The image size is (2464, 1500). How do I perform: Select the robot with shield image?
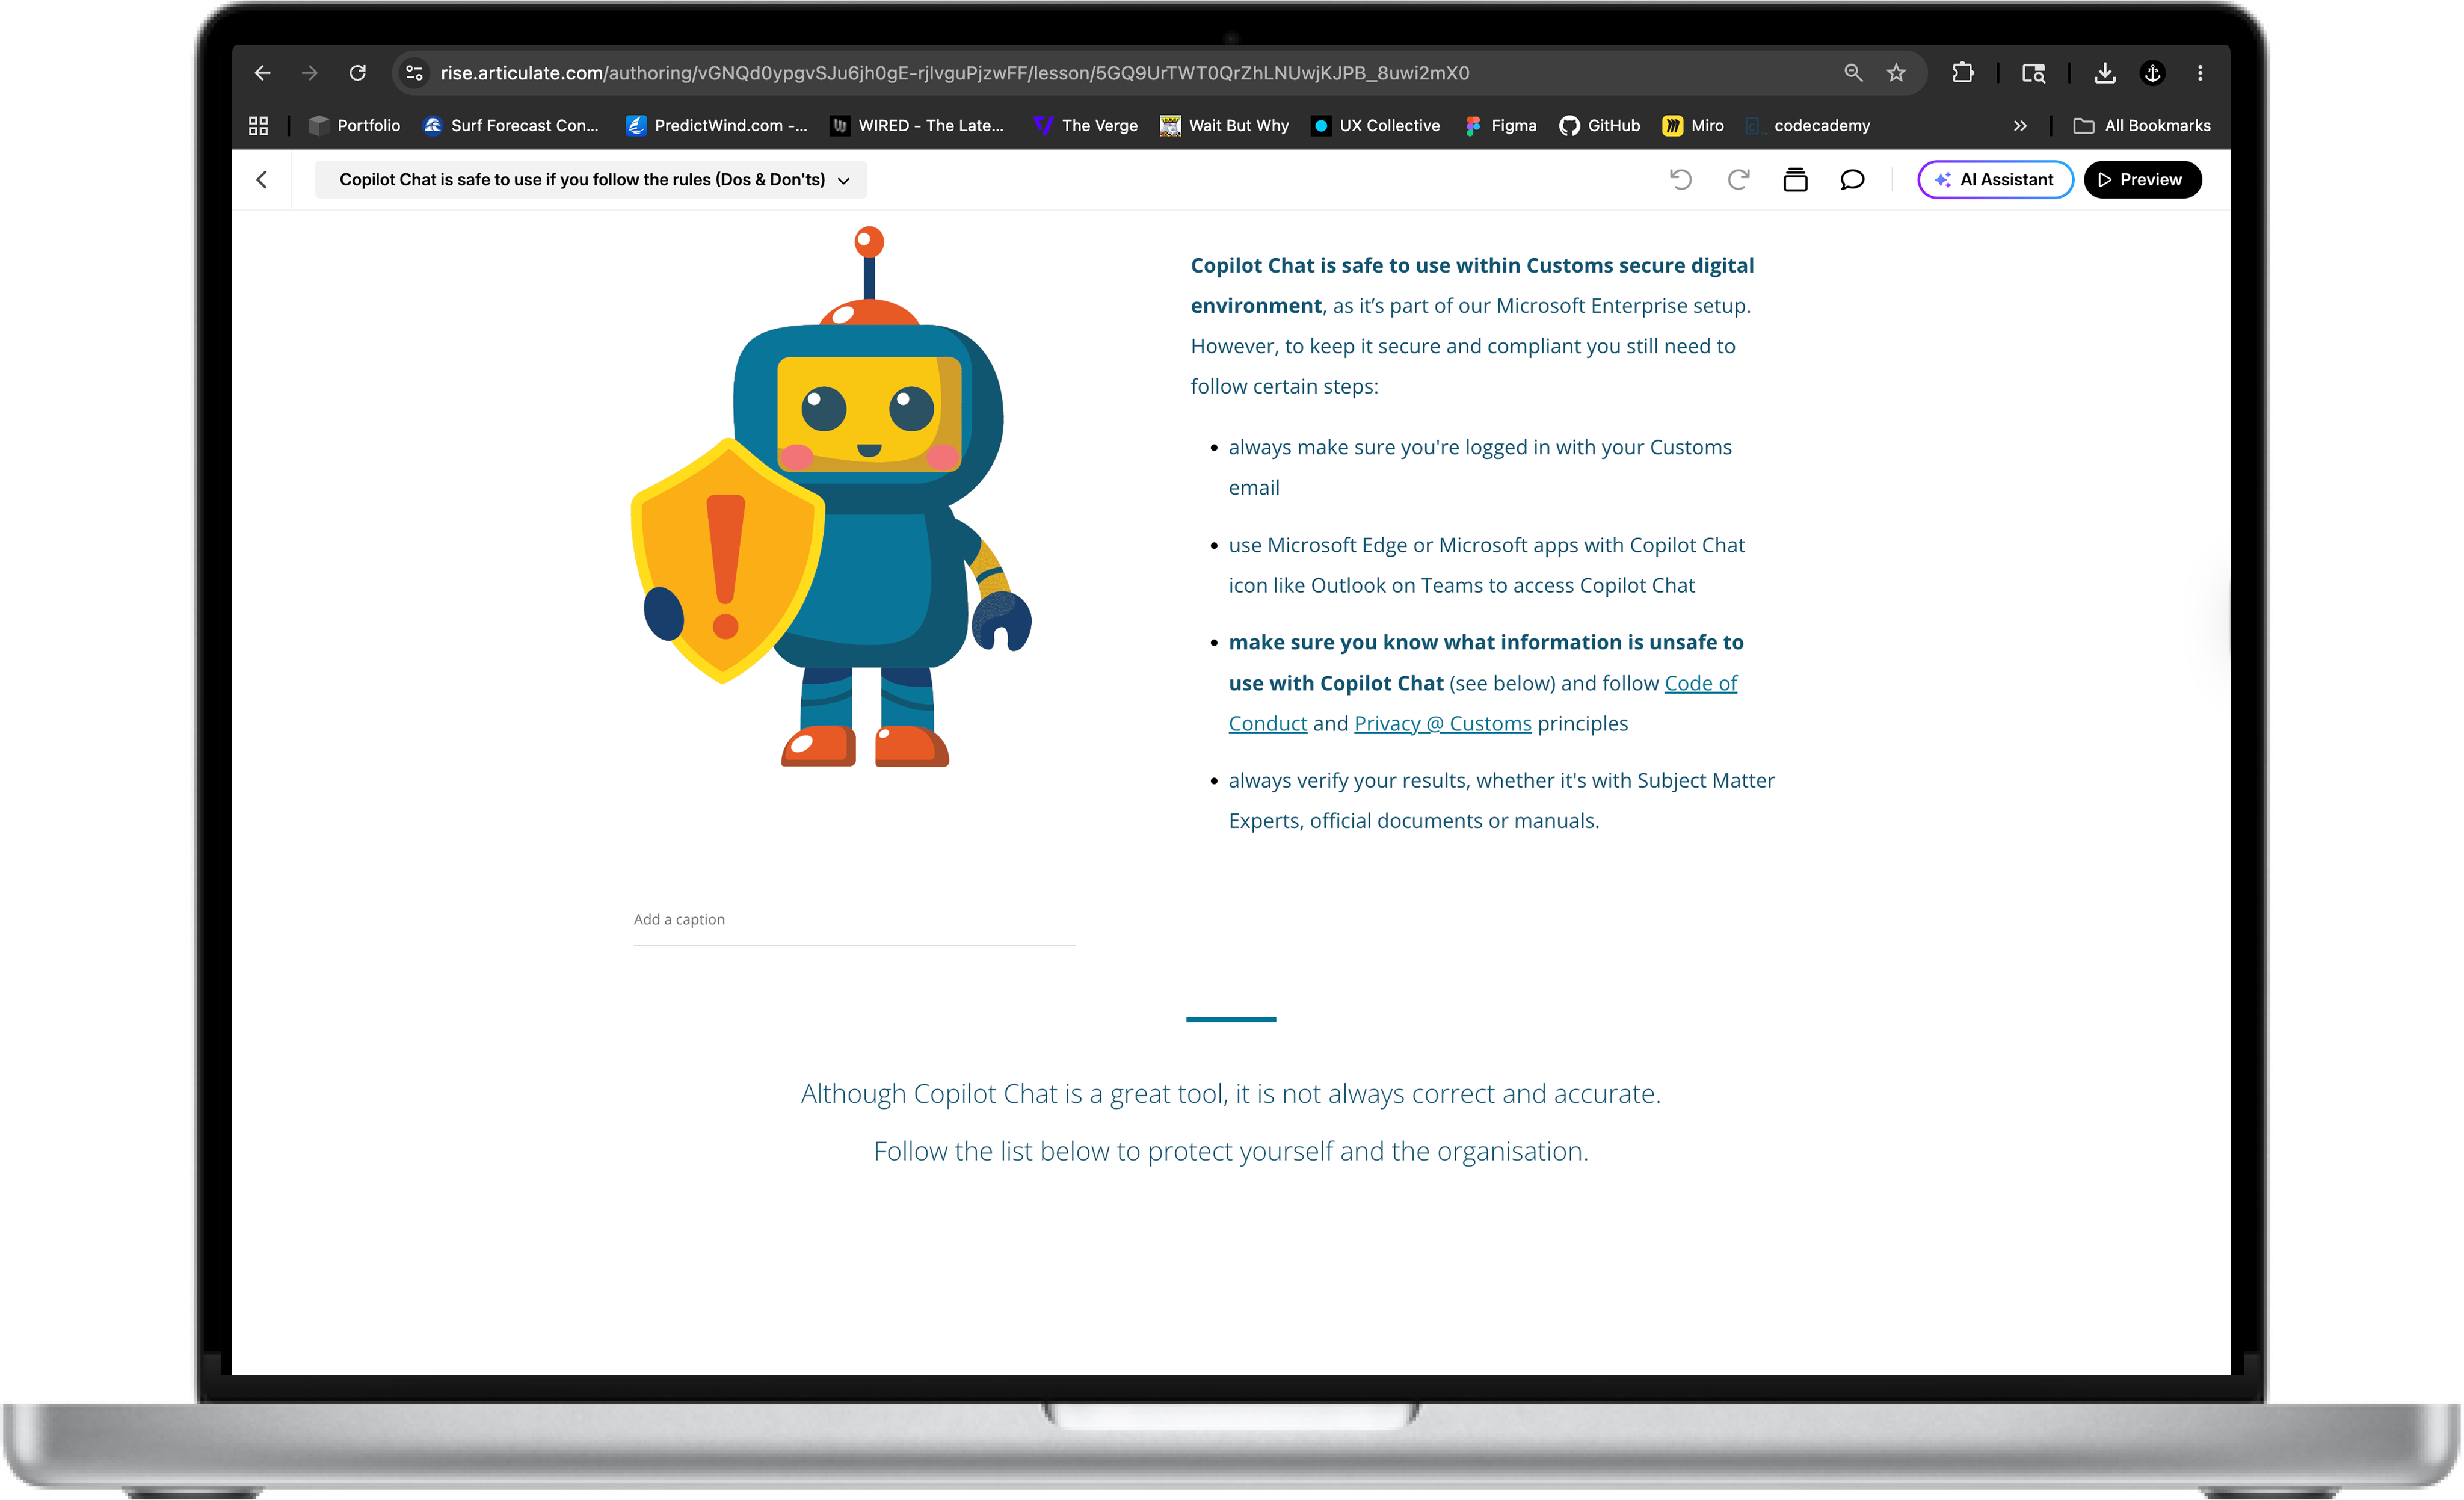832,497
